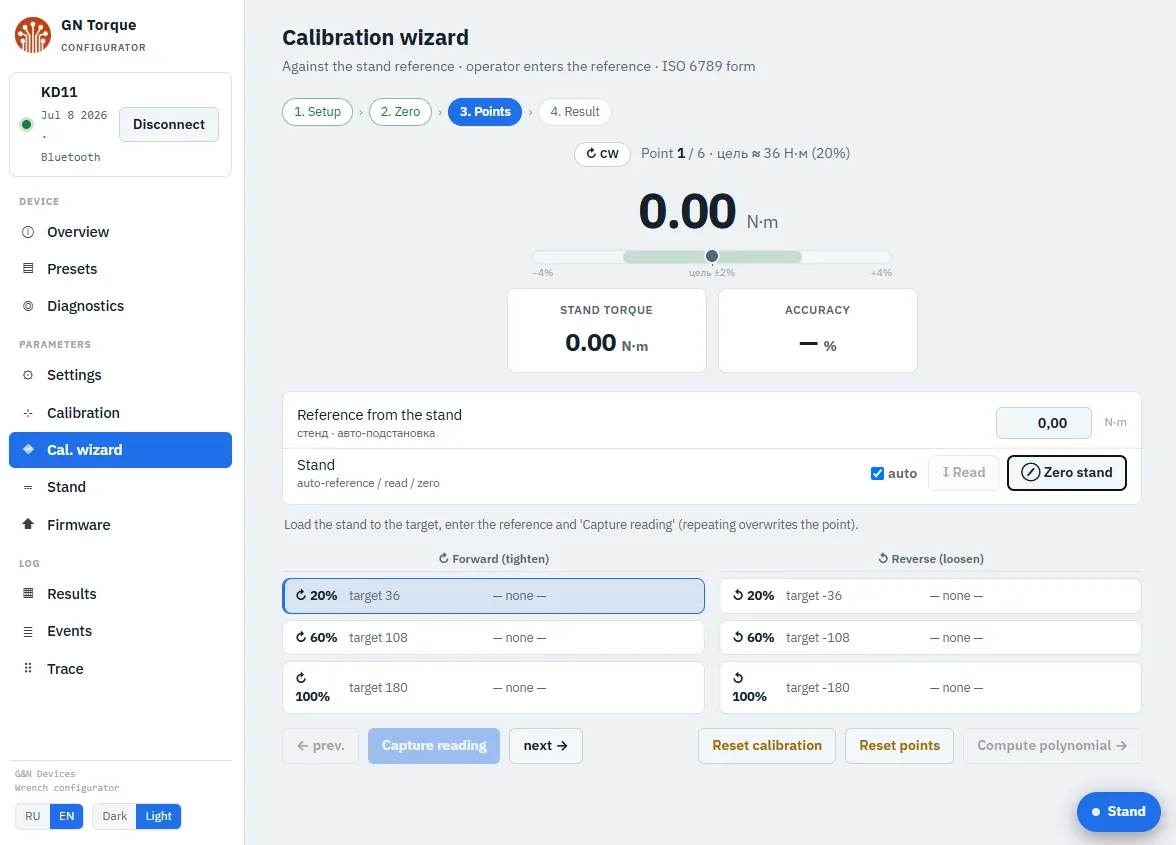Select reverse 100% target -180 point
Image resolution: width=1176 pixels, height=845 pixels.
coord(930,687)
